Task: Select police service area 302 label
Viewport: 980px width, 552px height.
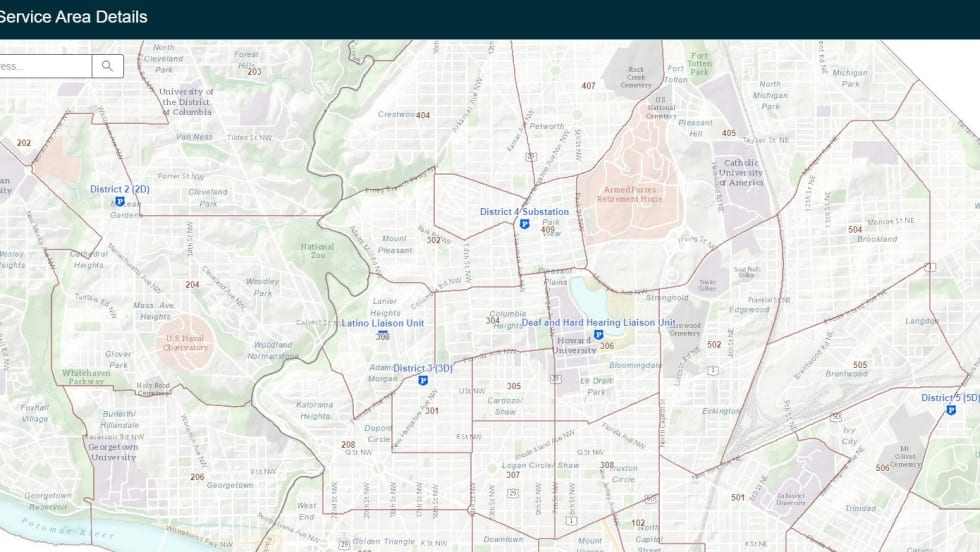Action: pyautogui.click(x=433, y=240)
